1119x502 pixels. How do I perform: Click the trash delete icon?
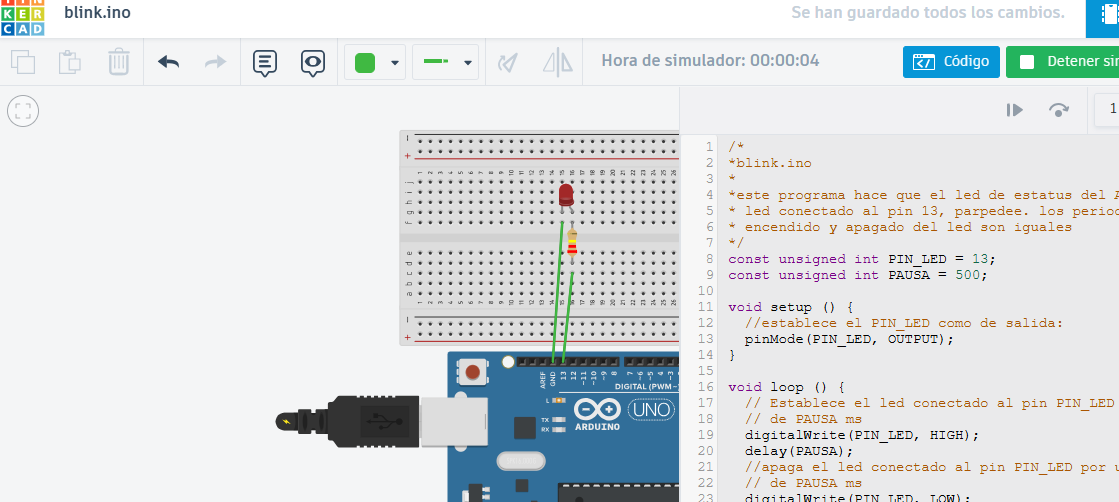point(118,62)
